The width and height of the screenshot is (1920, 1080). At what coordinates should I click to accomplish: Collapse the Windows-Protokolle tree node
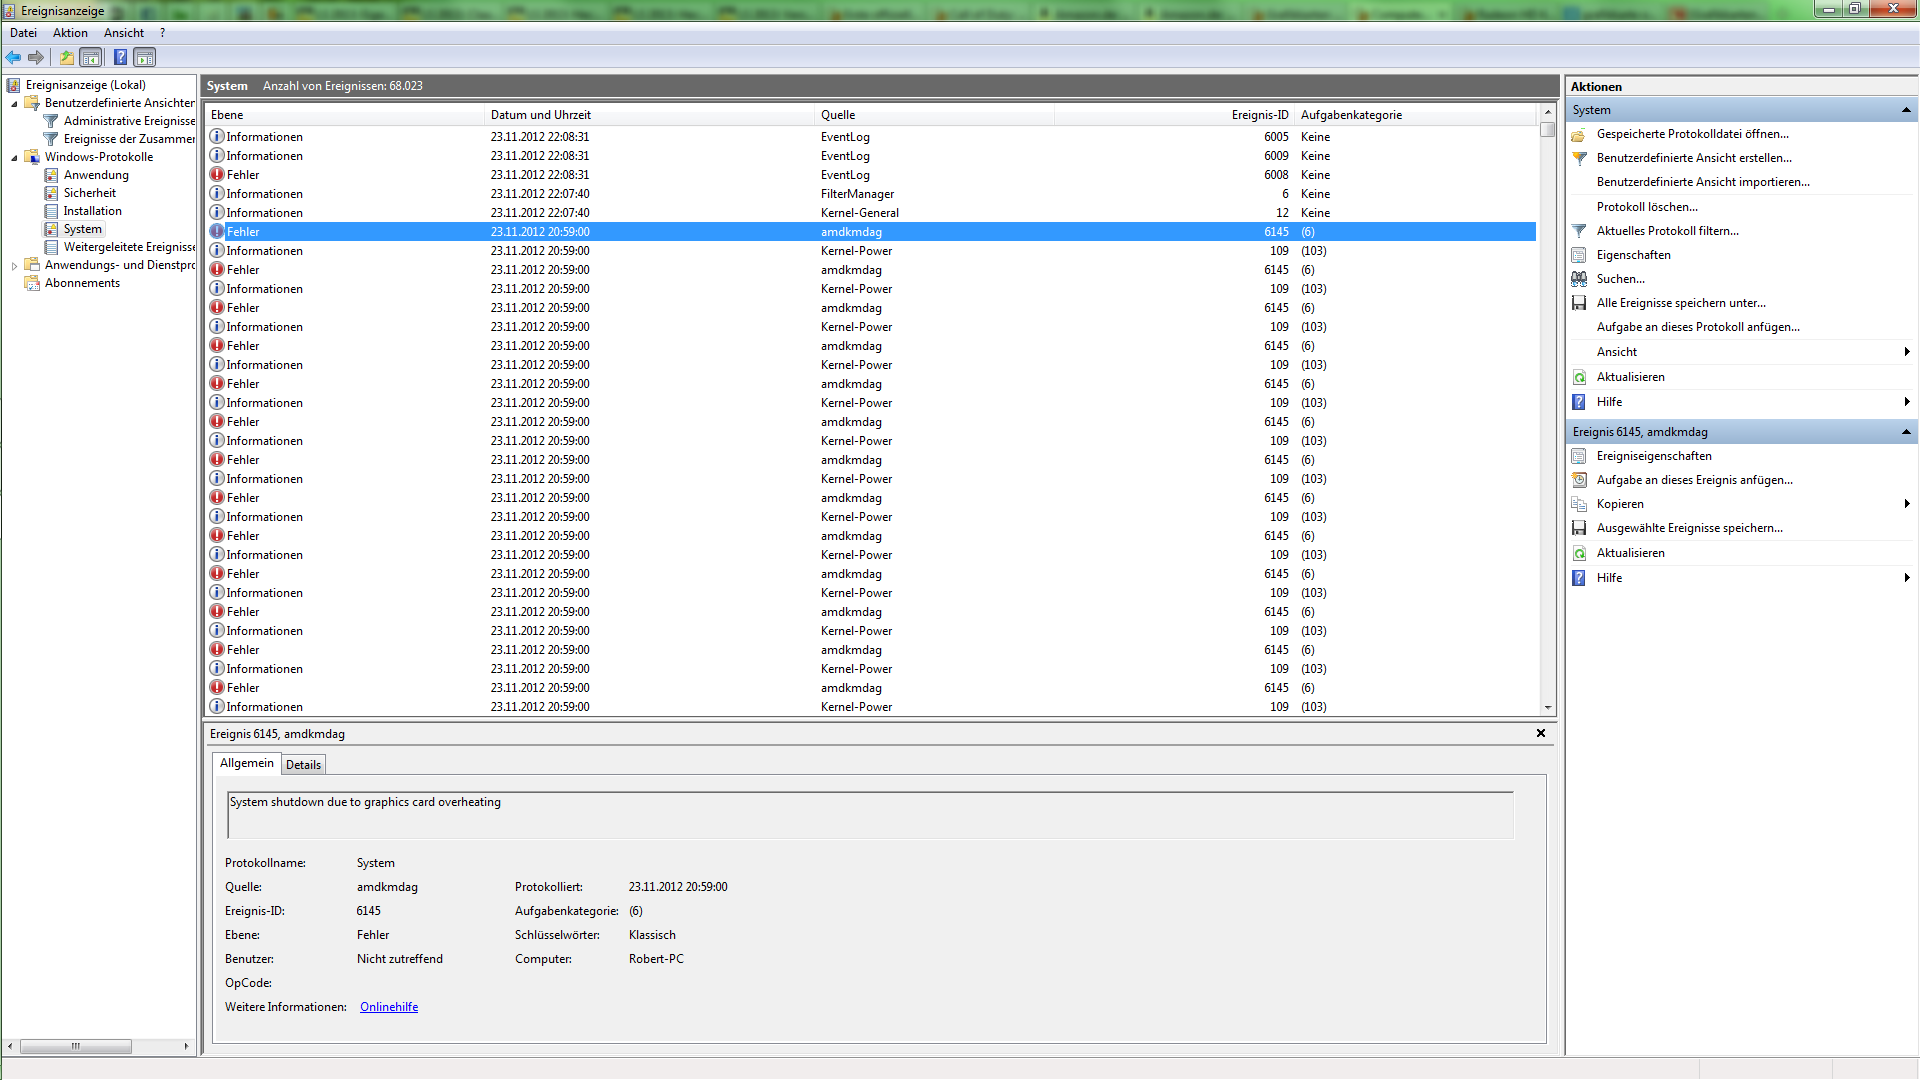[x=14, y=157]
